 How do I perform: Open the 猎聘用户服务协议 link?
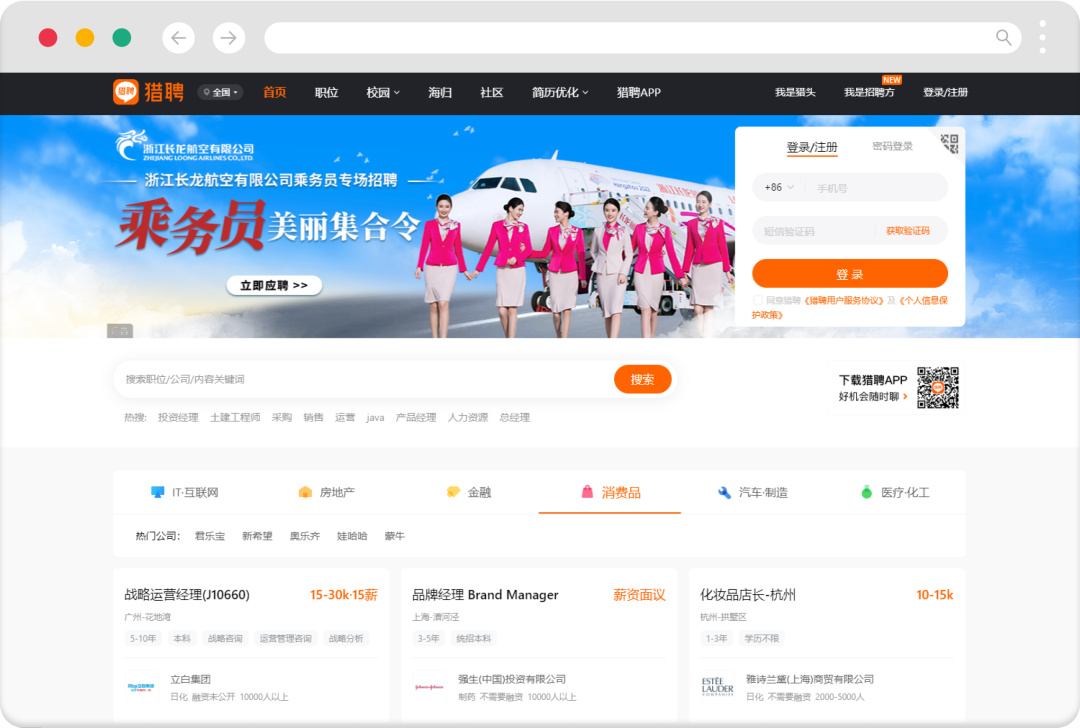[x=844, y=300]
